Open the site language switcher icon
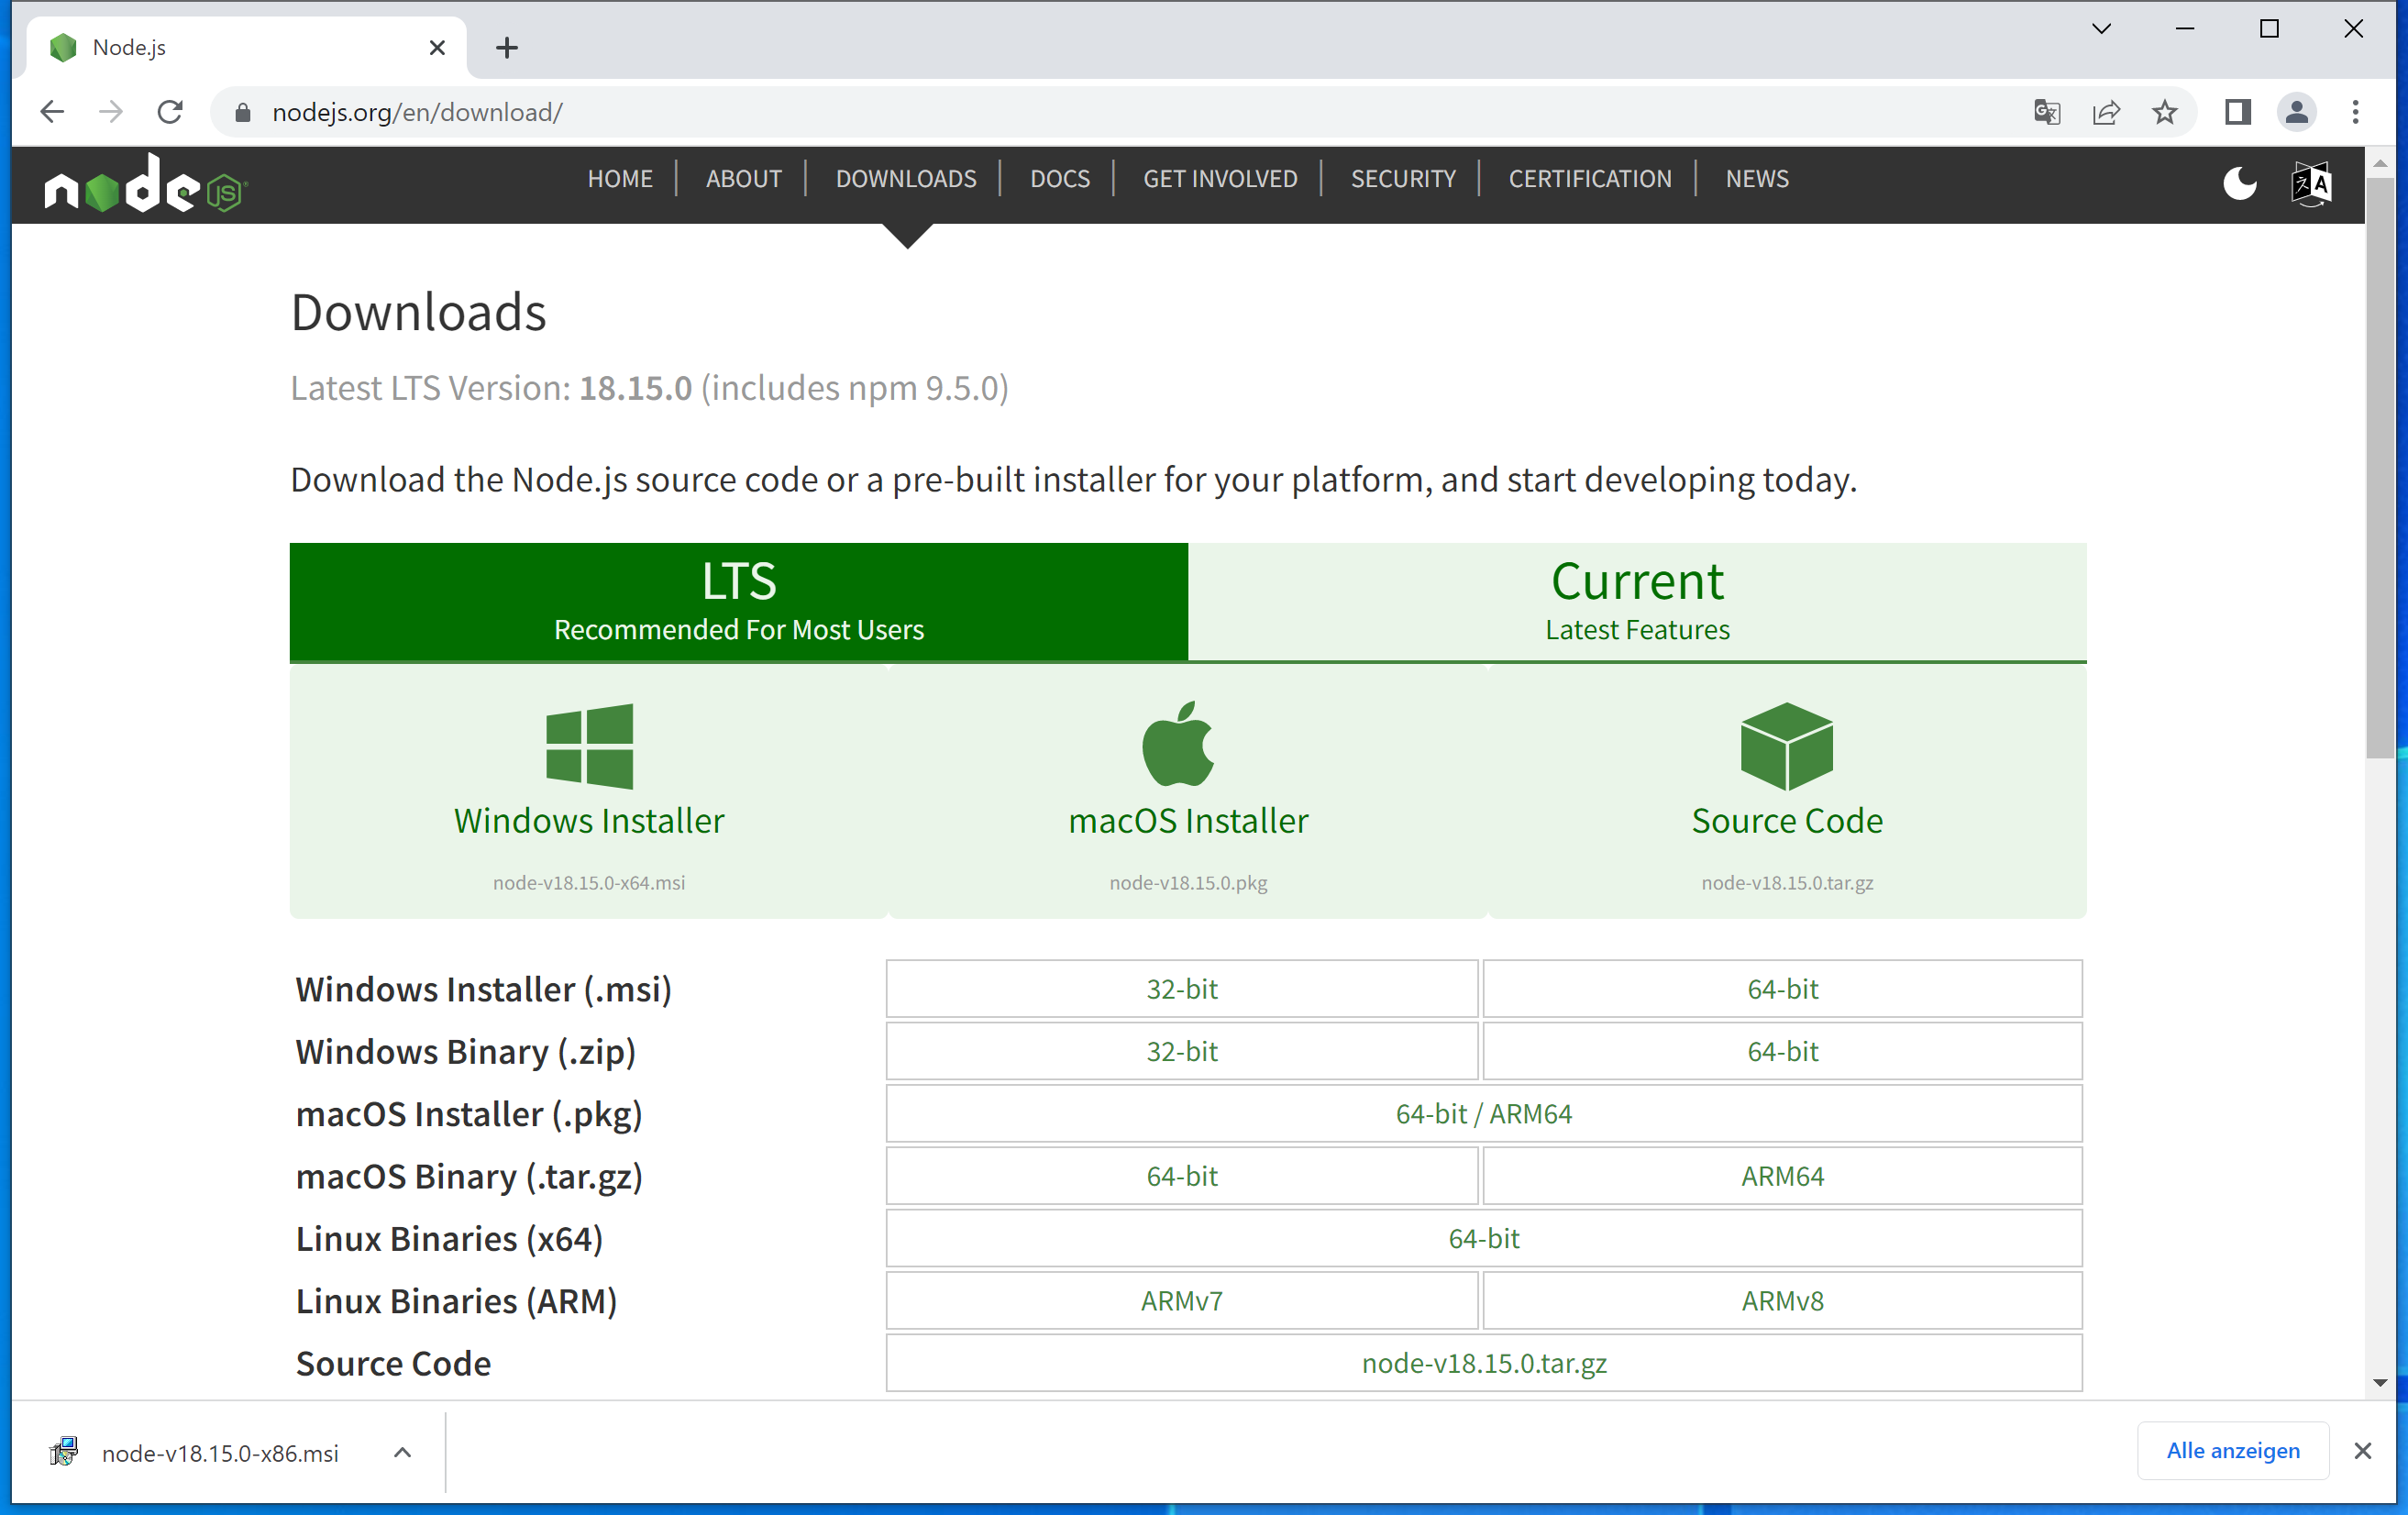 coord(2311,184)
